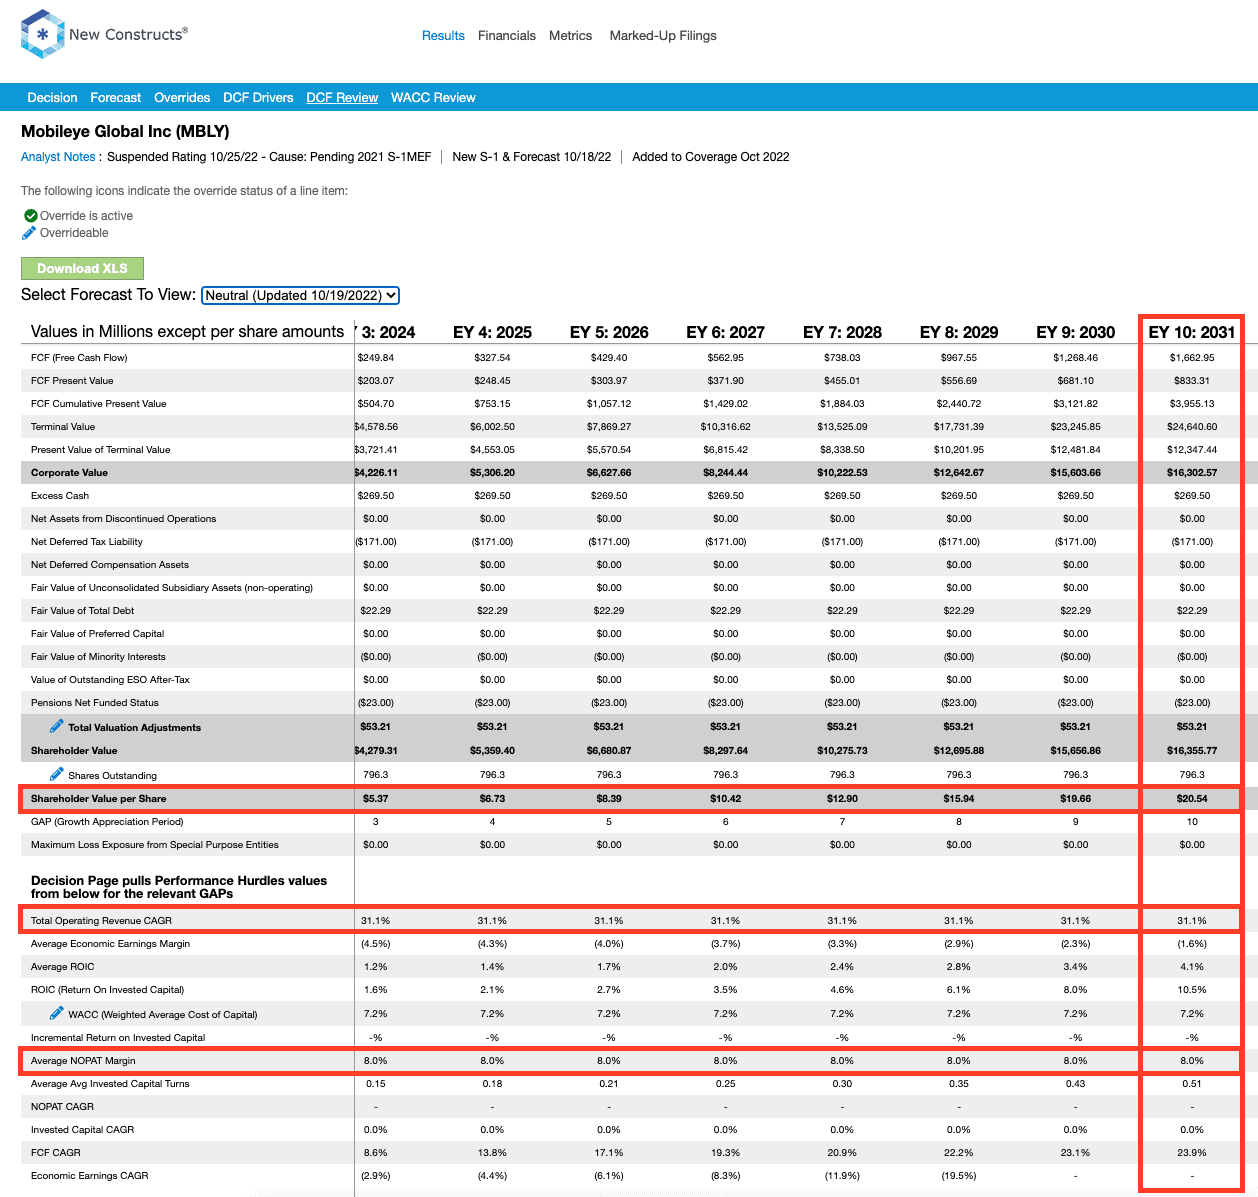Image resolution: width=1258 pixels, height=1197 pixels.
Task: Click the $16,302.57 Corporate Value cell
Action: pyautogui.click(x=1192, y=473)
